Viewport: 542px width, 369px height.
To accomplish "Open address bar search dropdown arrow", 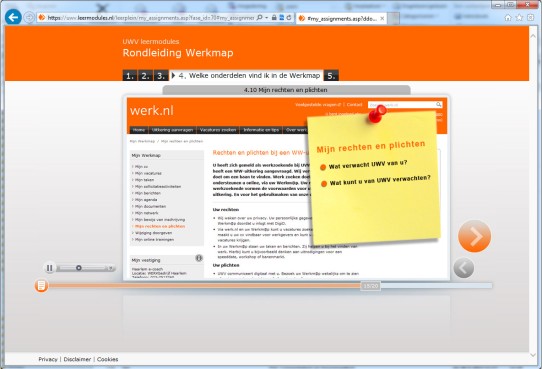I will tap(267, 18).
